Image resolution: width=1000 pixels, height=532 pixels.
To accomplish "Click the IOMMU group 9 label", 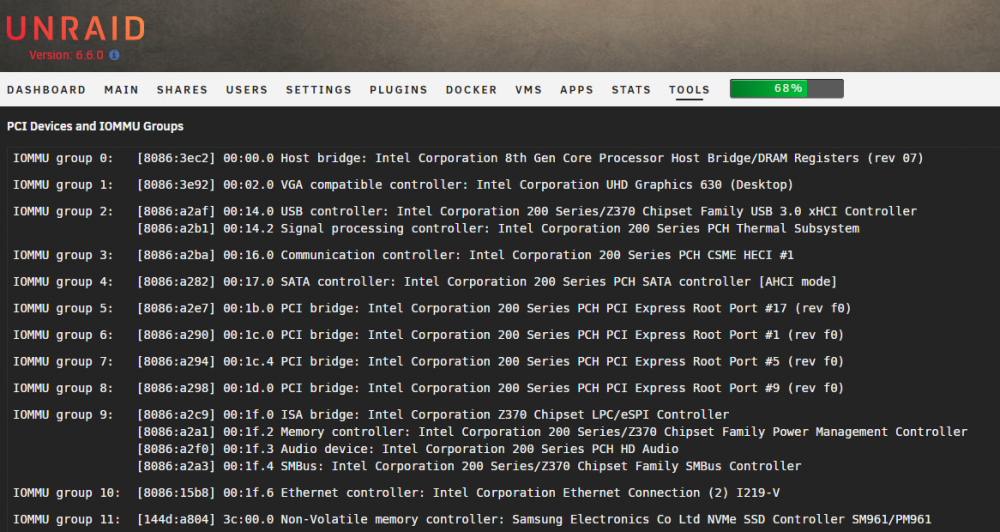I will tap(63, 415).
